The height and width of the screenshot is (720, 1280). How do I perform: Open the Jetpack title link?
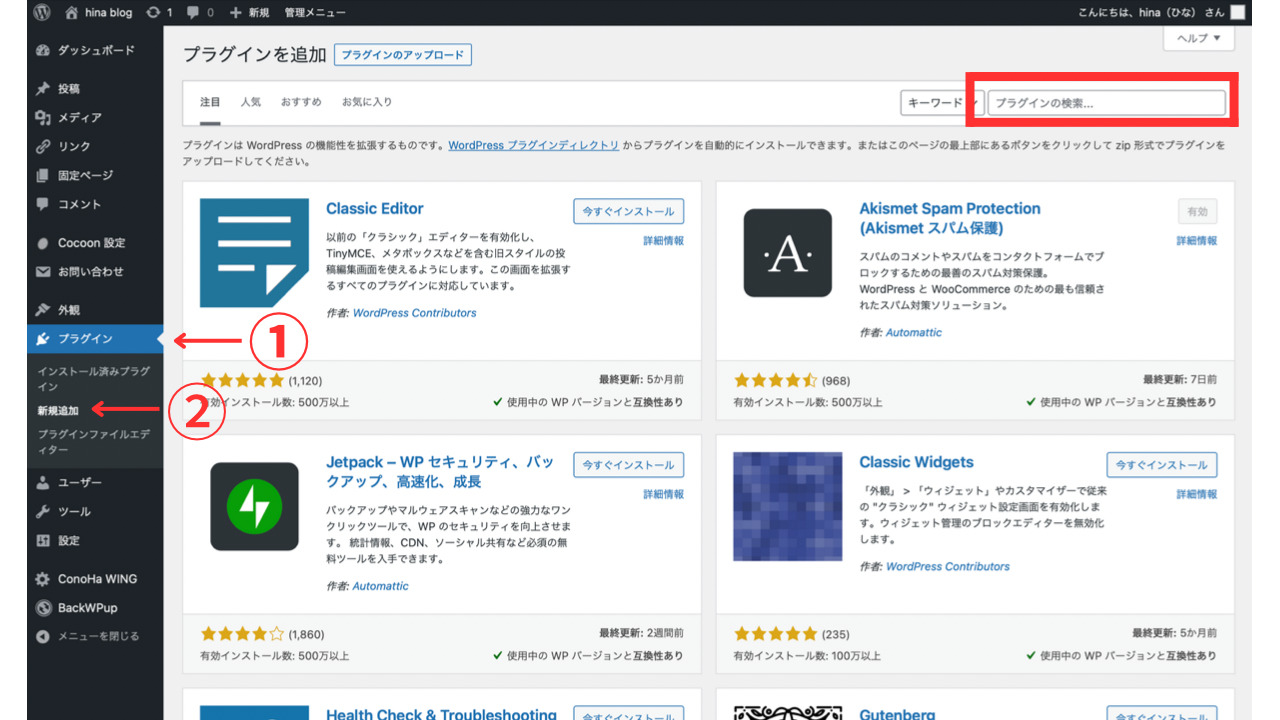click(440, 472)
